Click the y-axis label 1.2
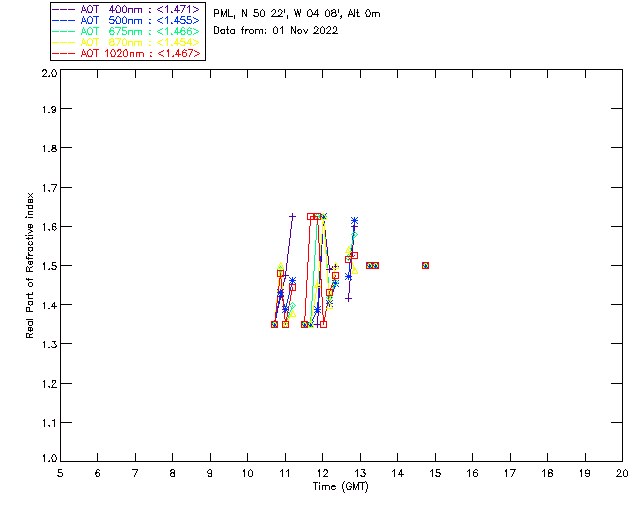This screenshot has height=512, width=640. coord(49,384)
